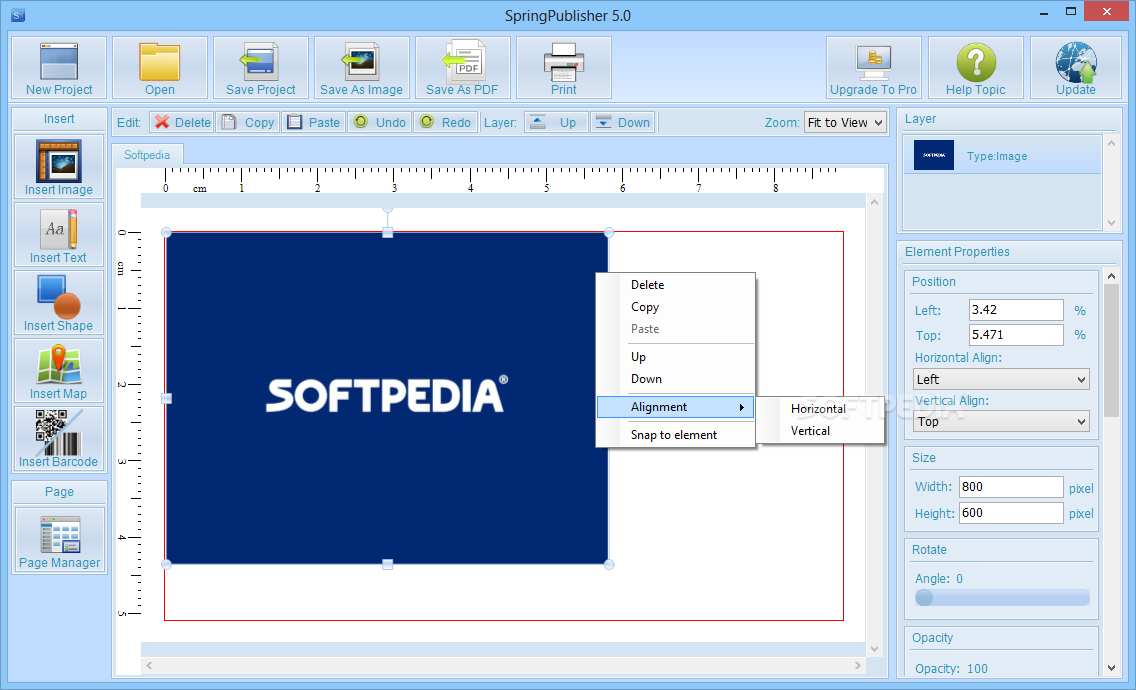Open the Help Topic
Image resolution: width=1136 pixels, height=690 pixels.
pyautogui.click(x=976, y=68)
